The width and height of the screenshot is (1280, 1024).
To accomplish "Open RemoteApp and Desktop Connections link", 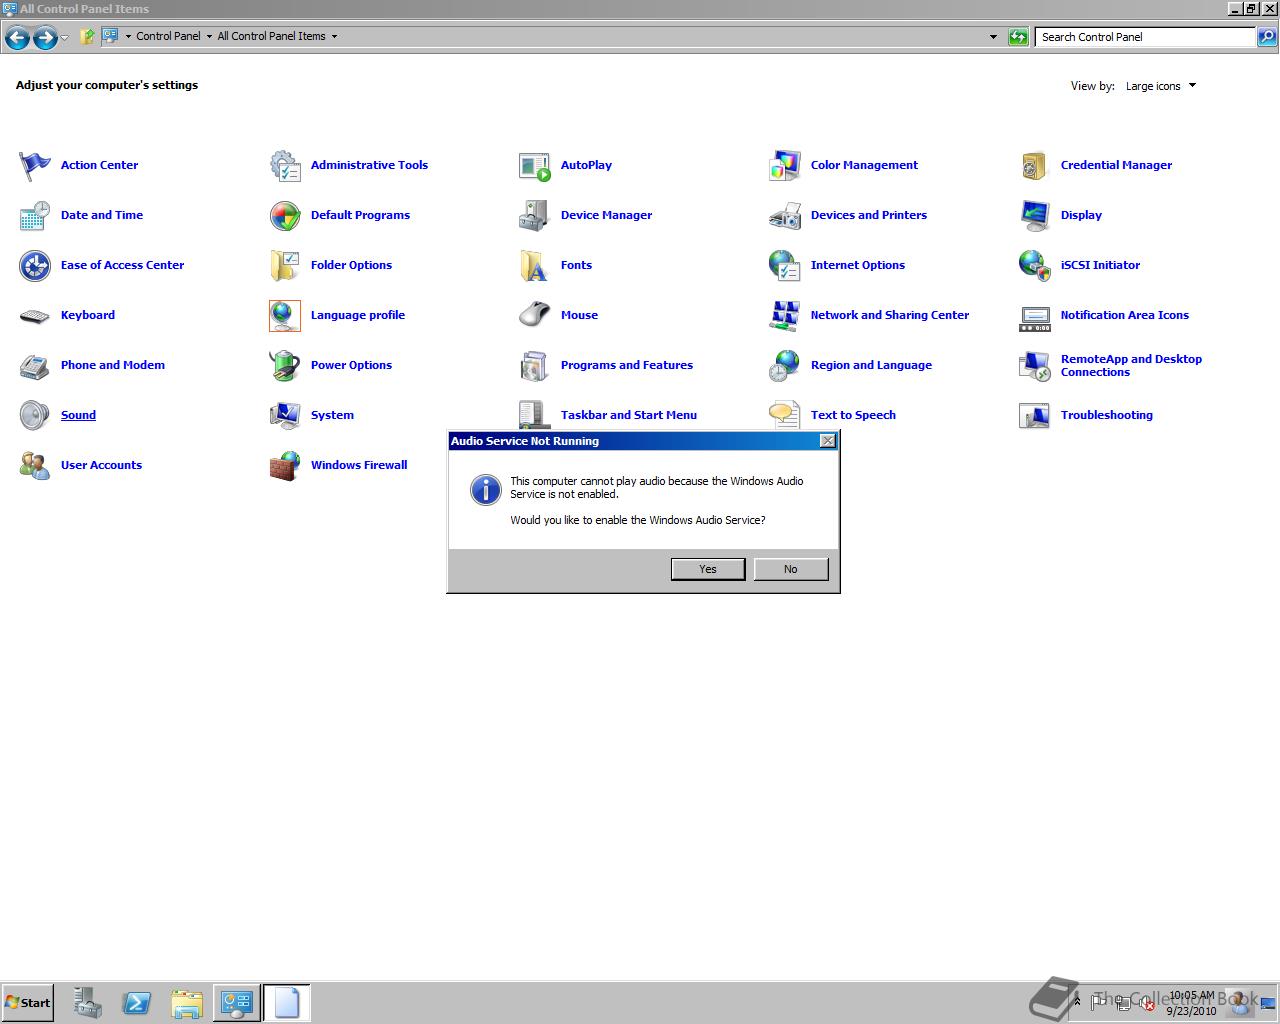I will [1131, 365].
